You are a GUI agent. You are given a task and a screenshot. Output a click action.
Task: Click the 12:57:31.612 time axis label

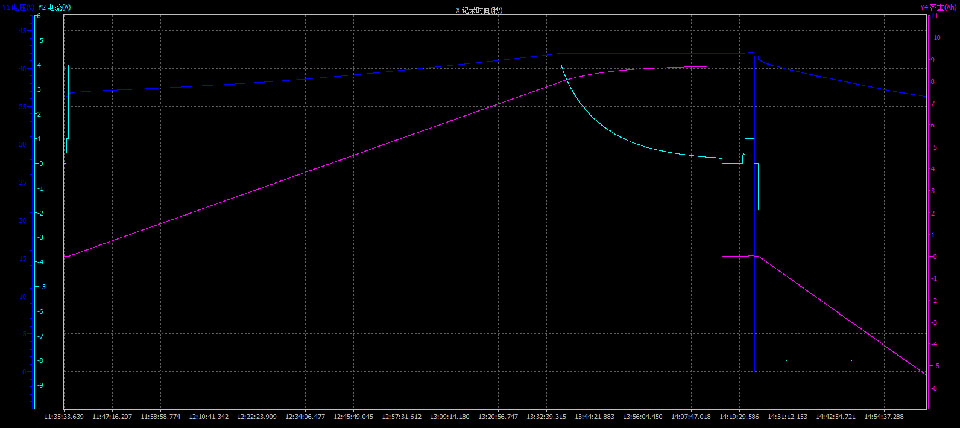[402, 416]
